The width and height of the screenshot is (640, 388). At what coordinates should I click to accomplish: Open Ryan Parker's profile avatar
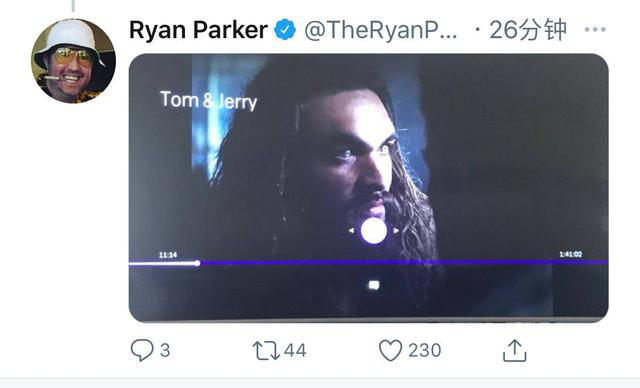73,61
